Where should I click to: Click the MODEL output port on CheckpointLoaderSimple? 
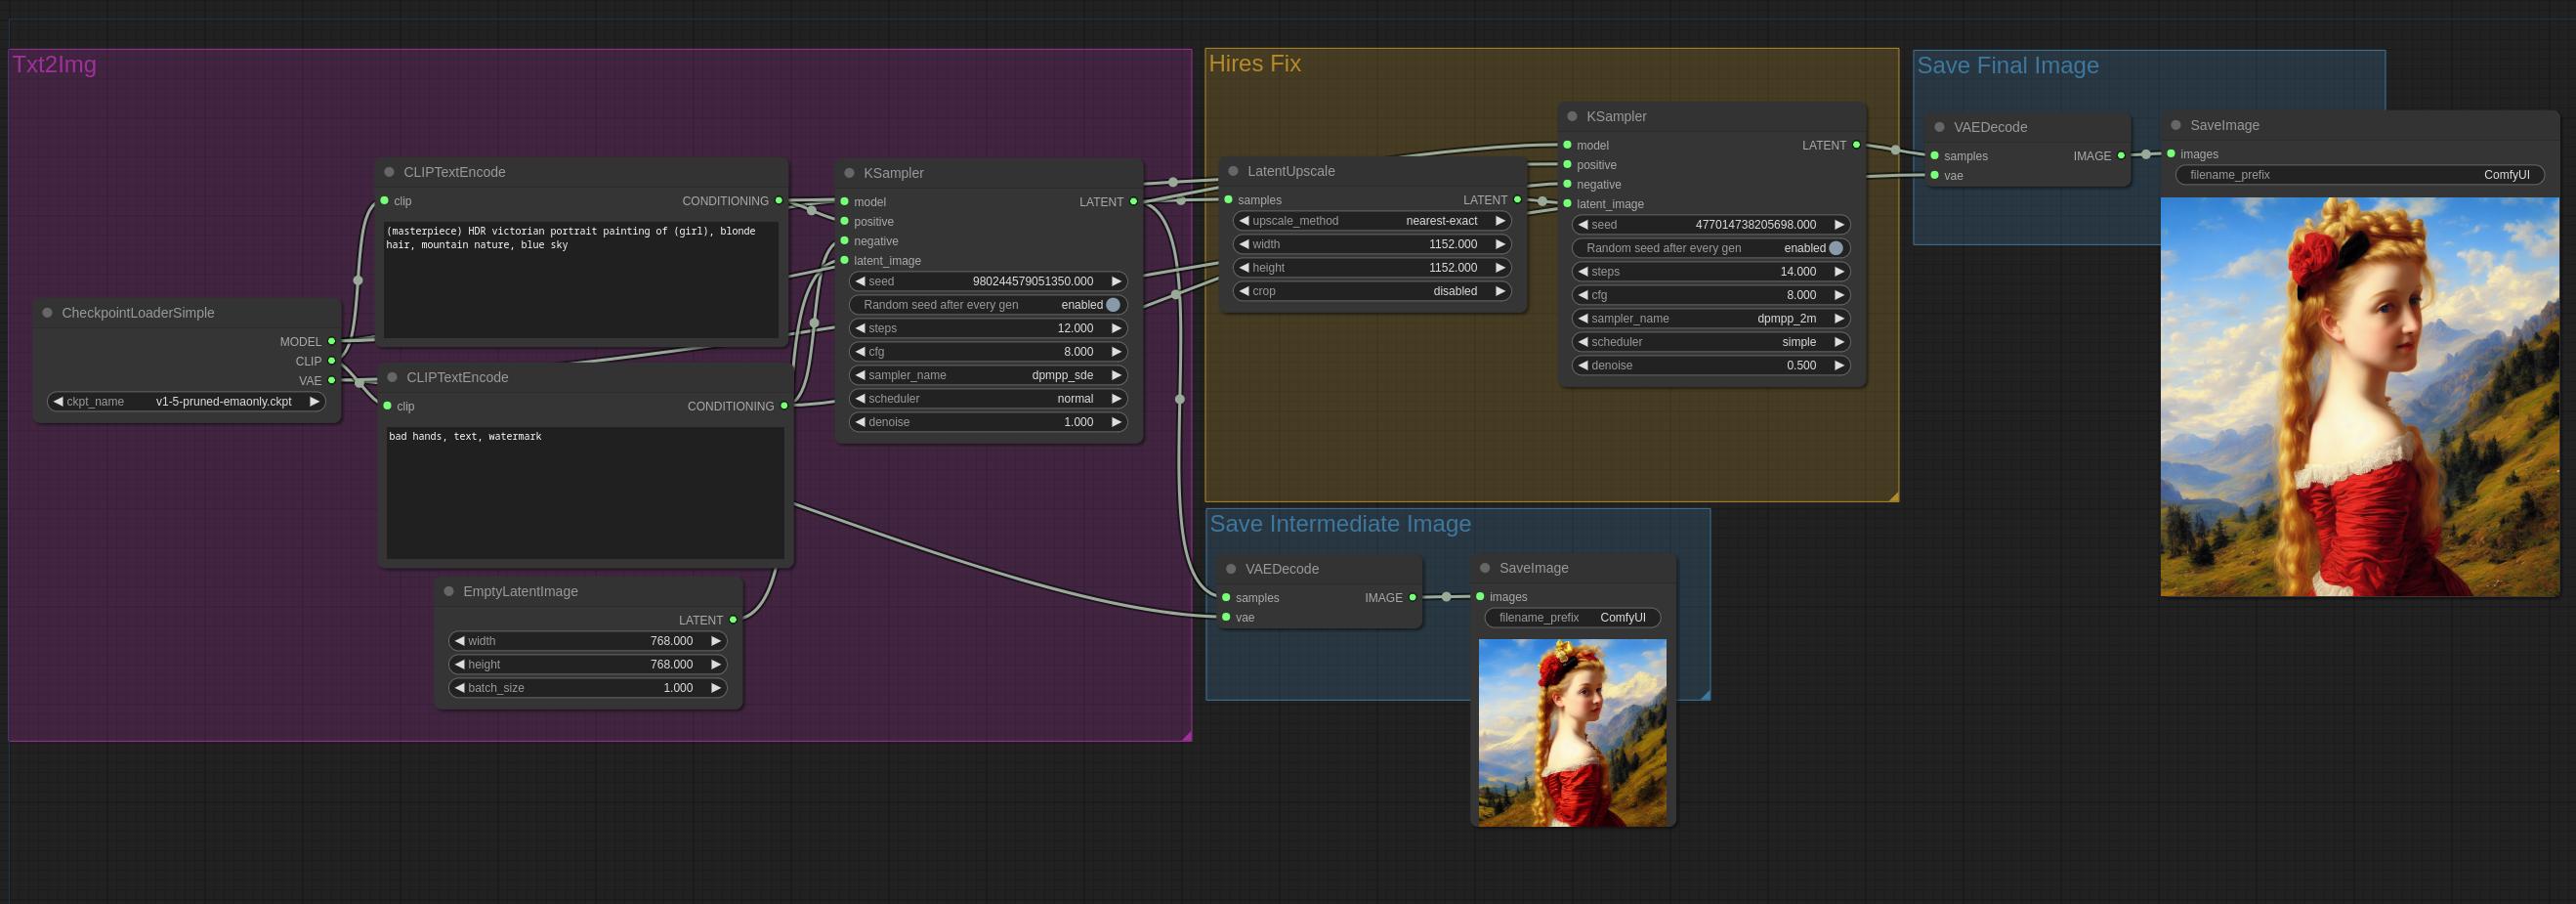(332, 341)
